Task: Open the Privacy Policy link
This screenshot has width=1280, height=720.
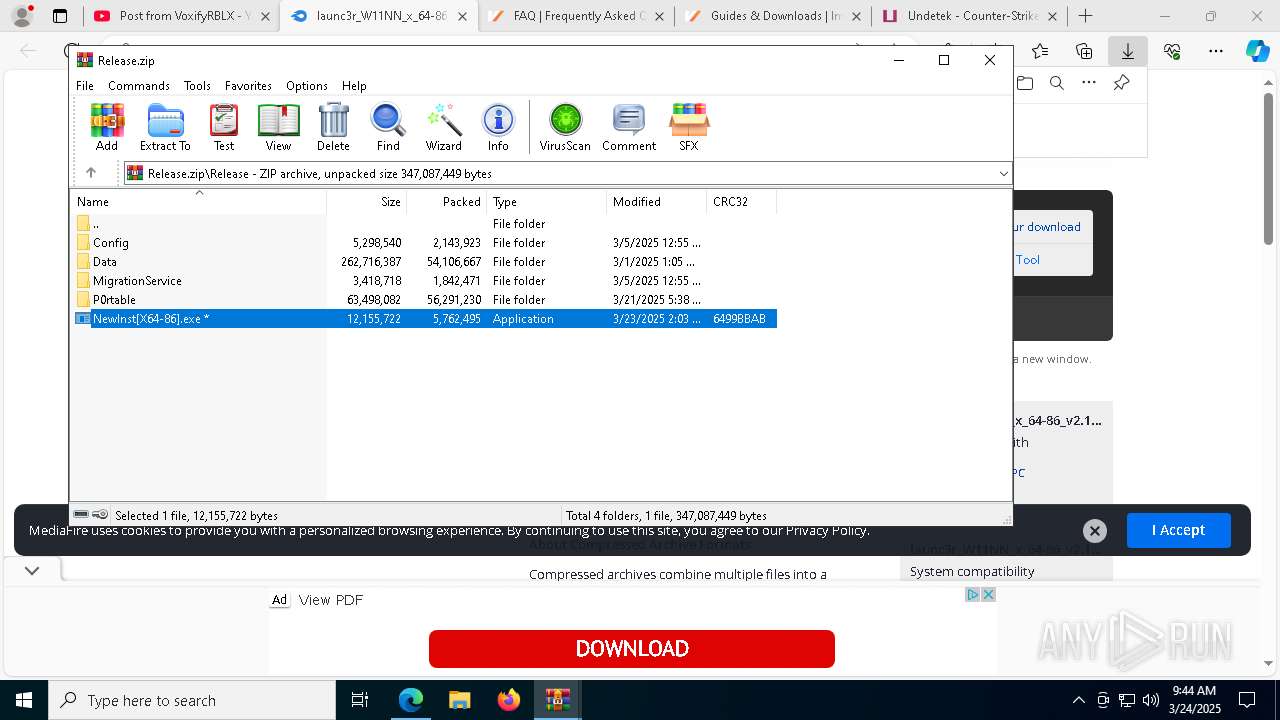Action: pyautogui.click(x=826, y=530)
